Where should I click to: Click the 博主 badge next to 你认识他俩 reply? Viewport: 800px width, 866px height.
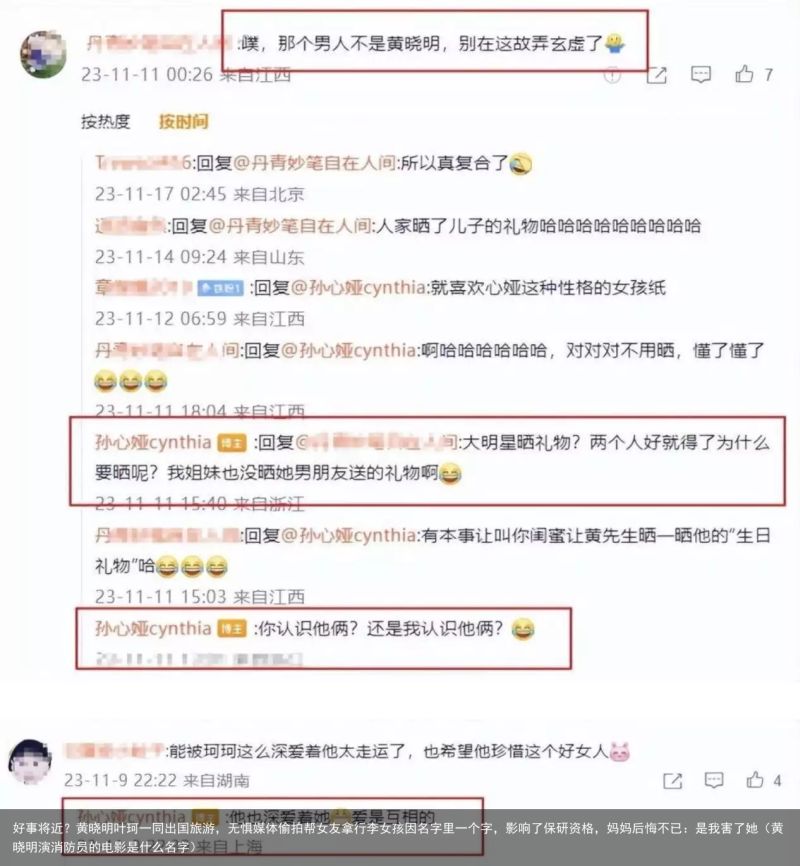(232, 629)
